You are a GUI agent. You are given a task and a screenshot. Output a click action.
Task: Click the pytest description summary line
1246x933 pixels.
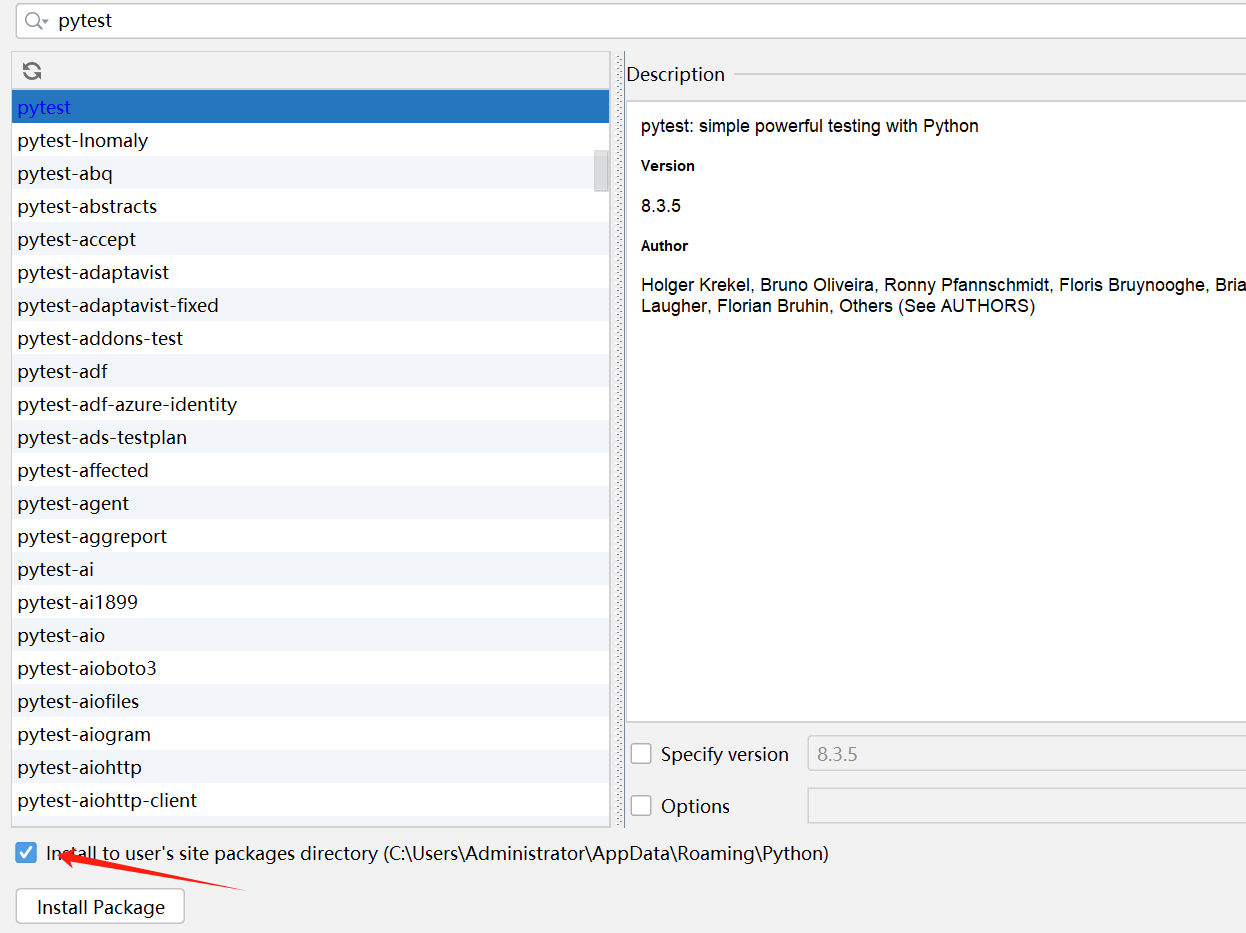point(810,126)
